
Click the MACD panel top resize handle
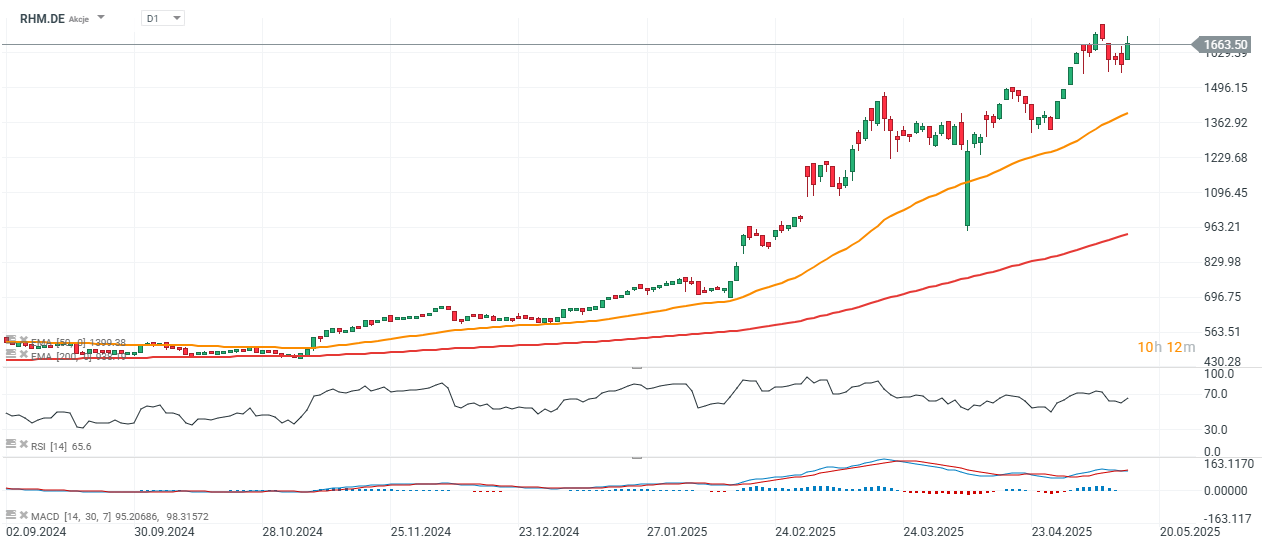coord(635,458)
